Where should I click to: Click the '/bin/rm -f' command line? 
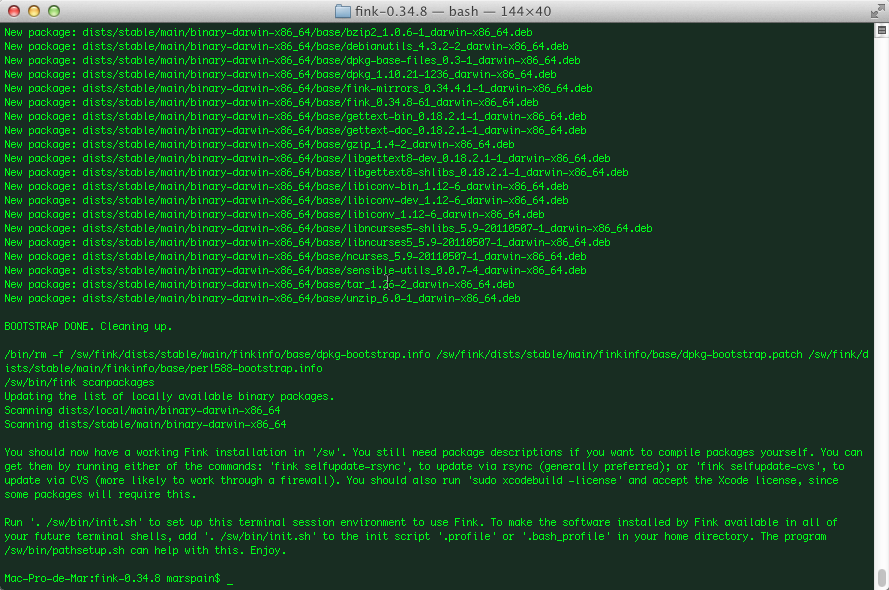tap(400, 355)
